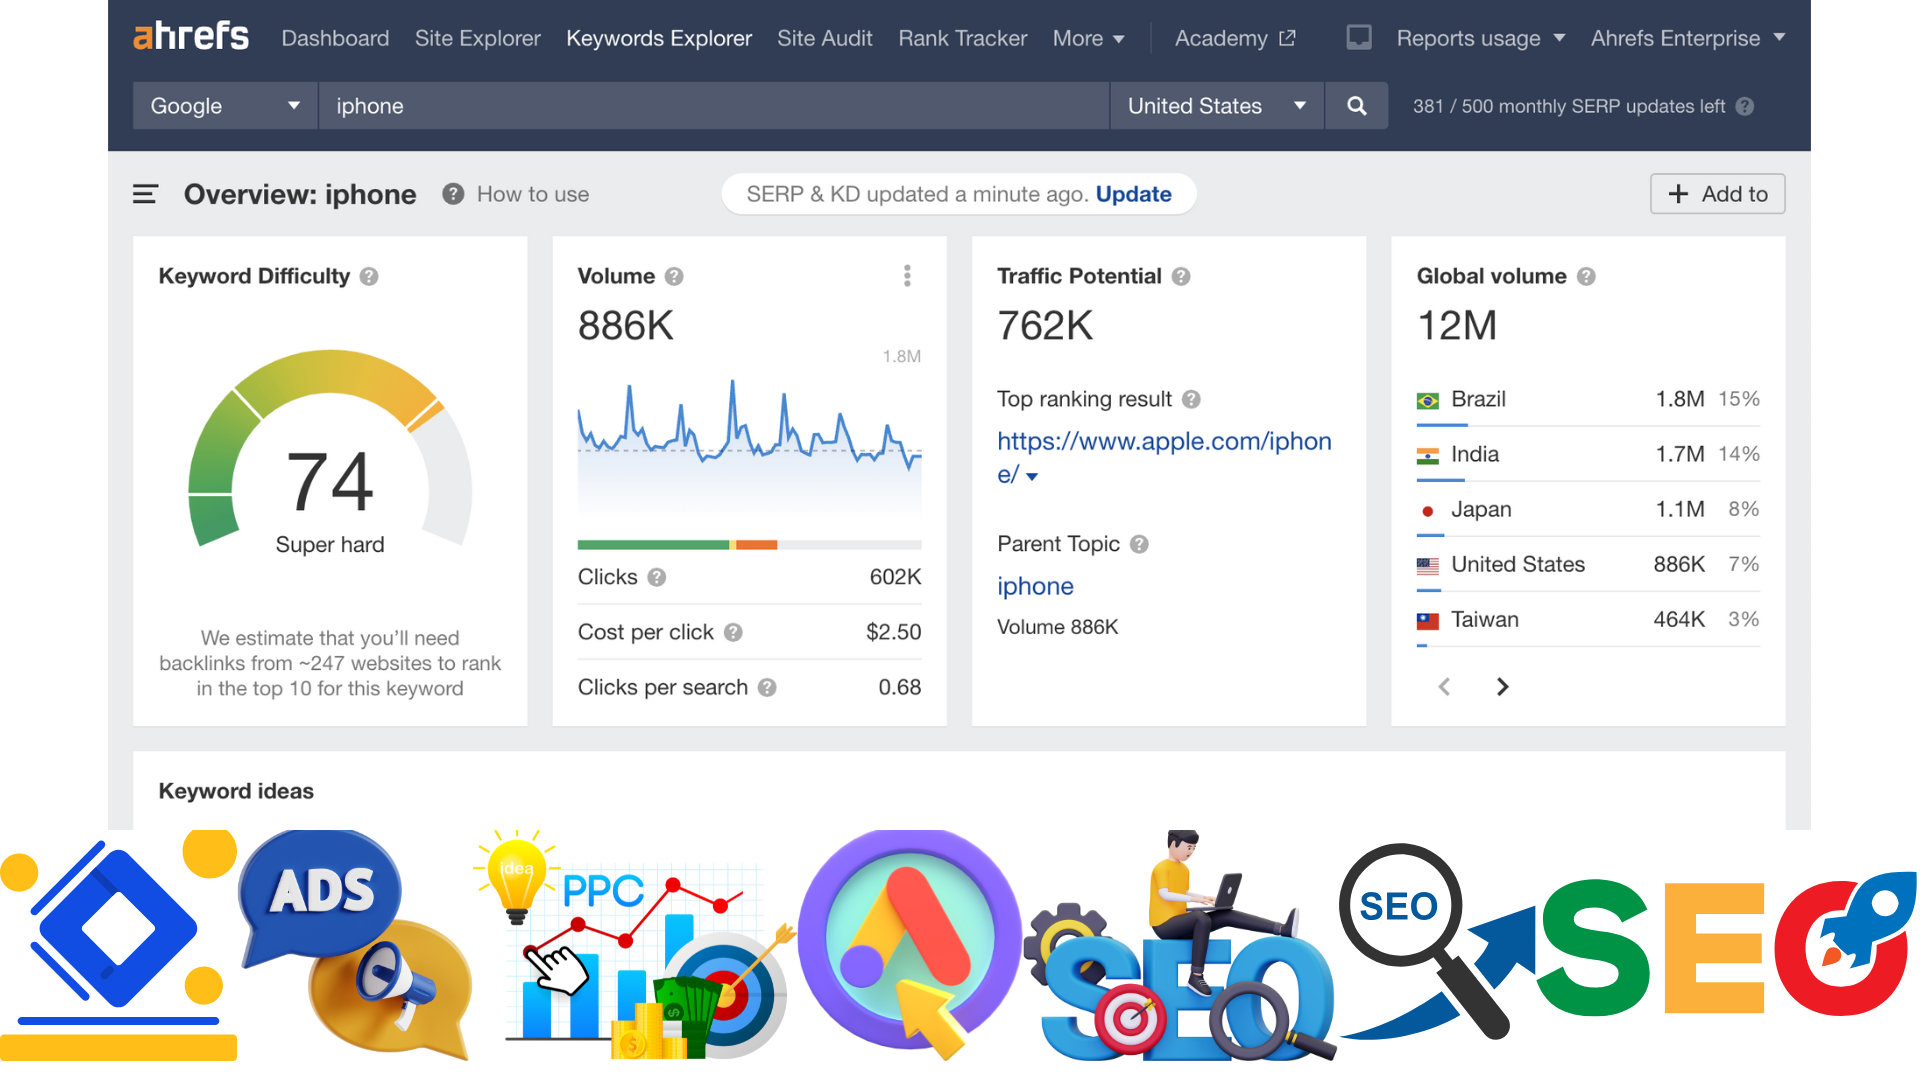Click the search magnifier icon
Screen dimensions: 1920x1080
pos(1356,105)
